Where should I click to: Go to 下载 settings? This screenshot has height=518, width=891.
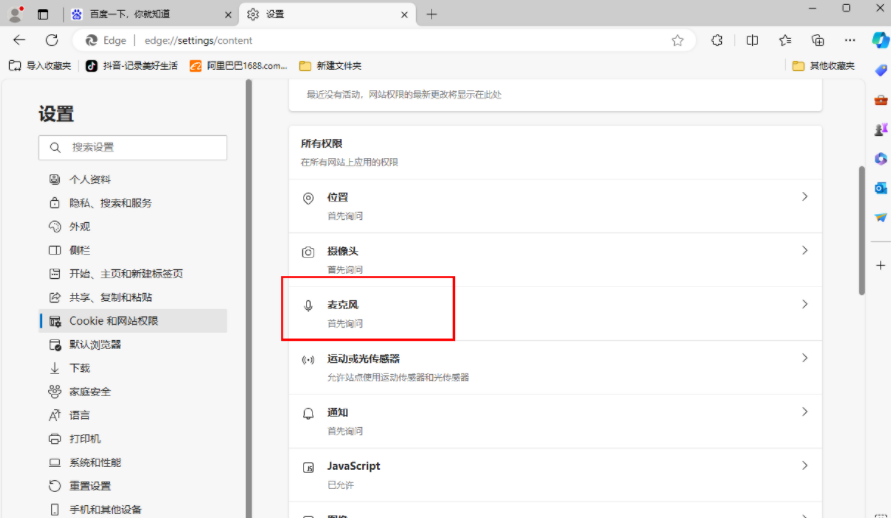click(x=133, y=368)
